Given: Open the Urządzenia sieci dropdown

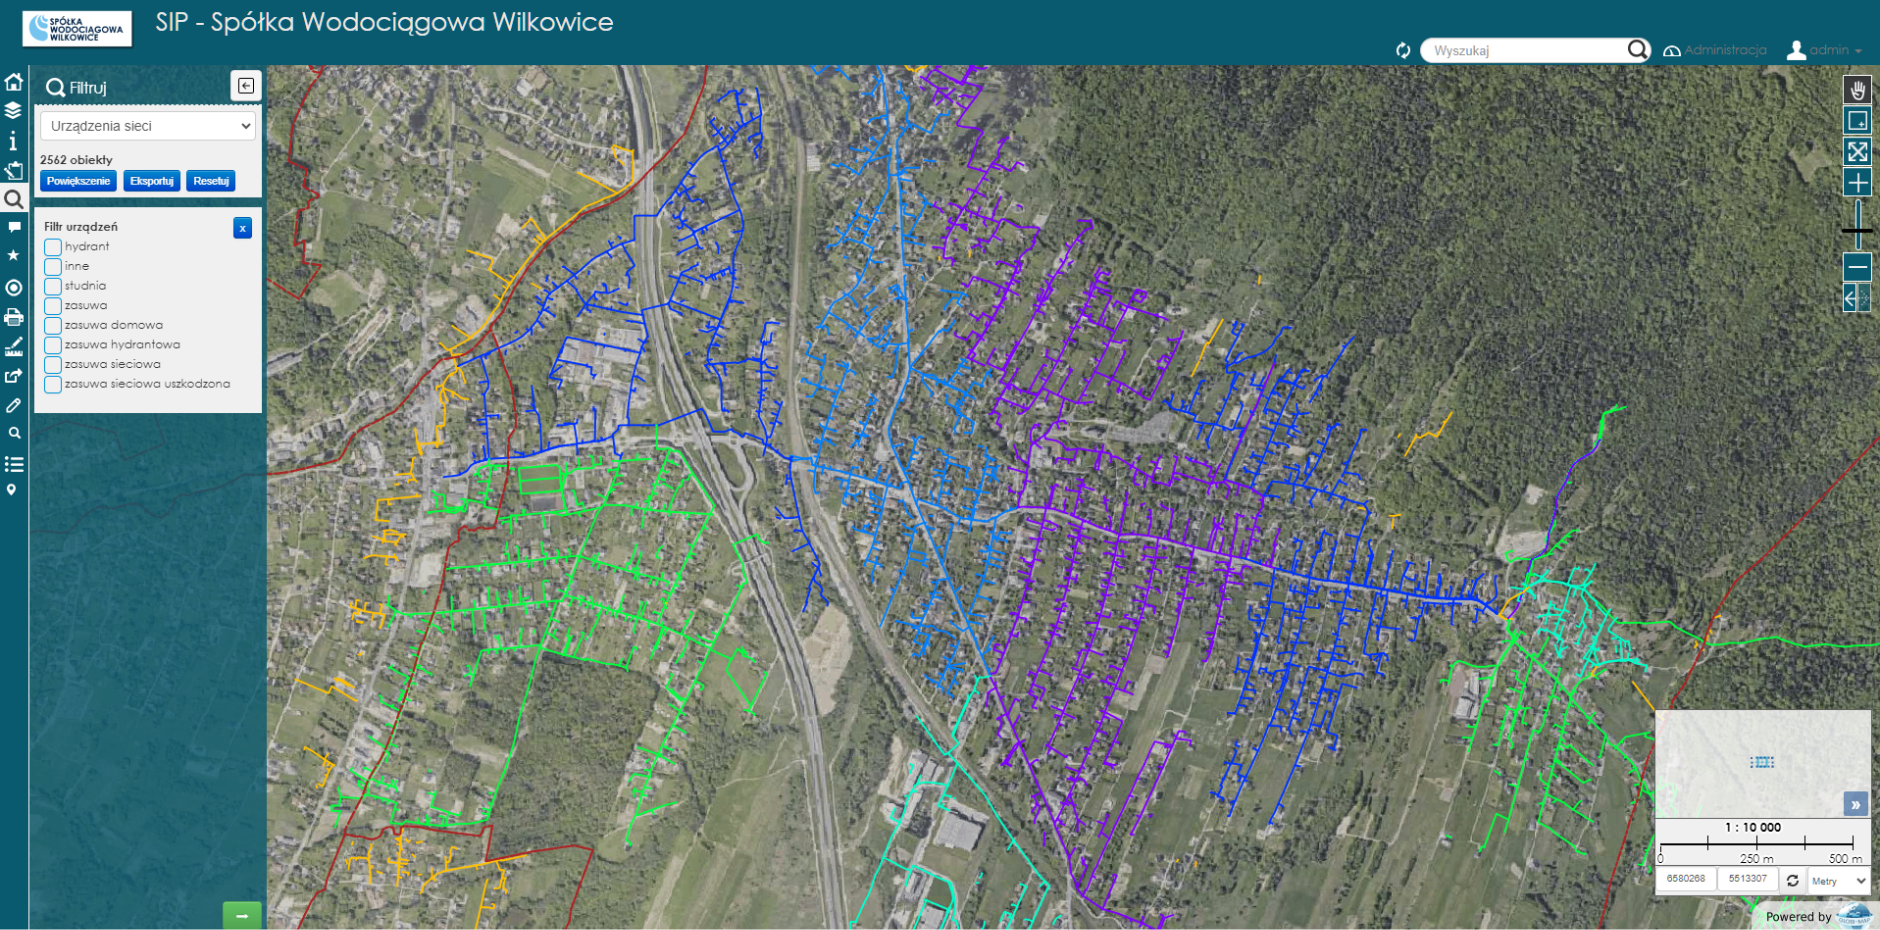Looking at the screenshot, I should (x=148, y=126).
